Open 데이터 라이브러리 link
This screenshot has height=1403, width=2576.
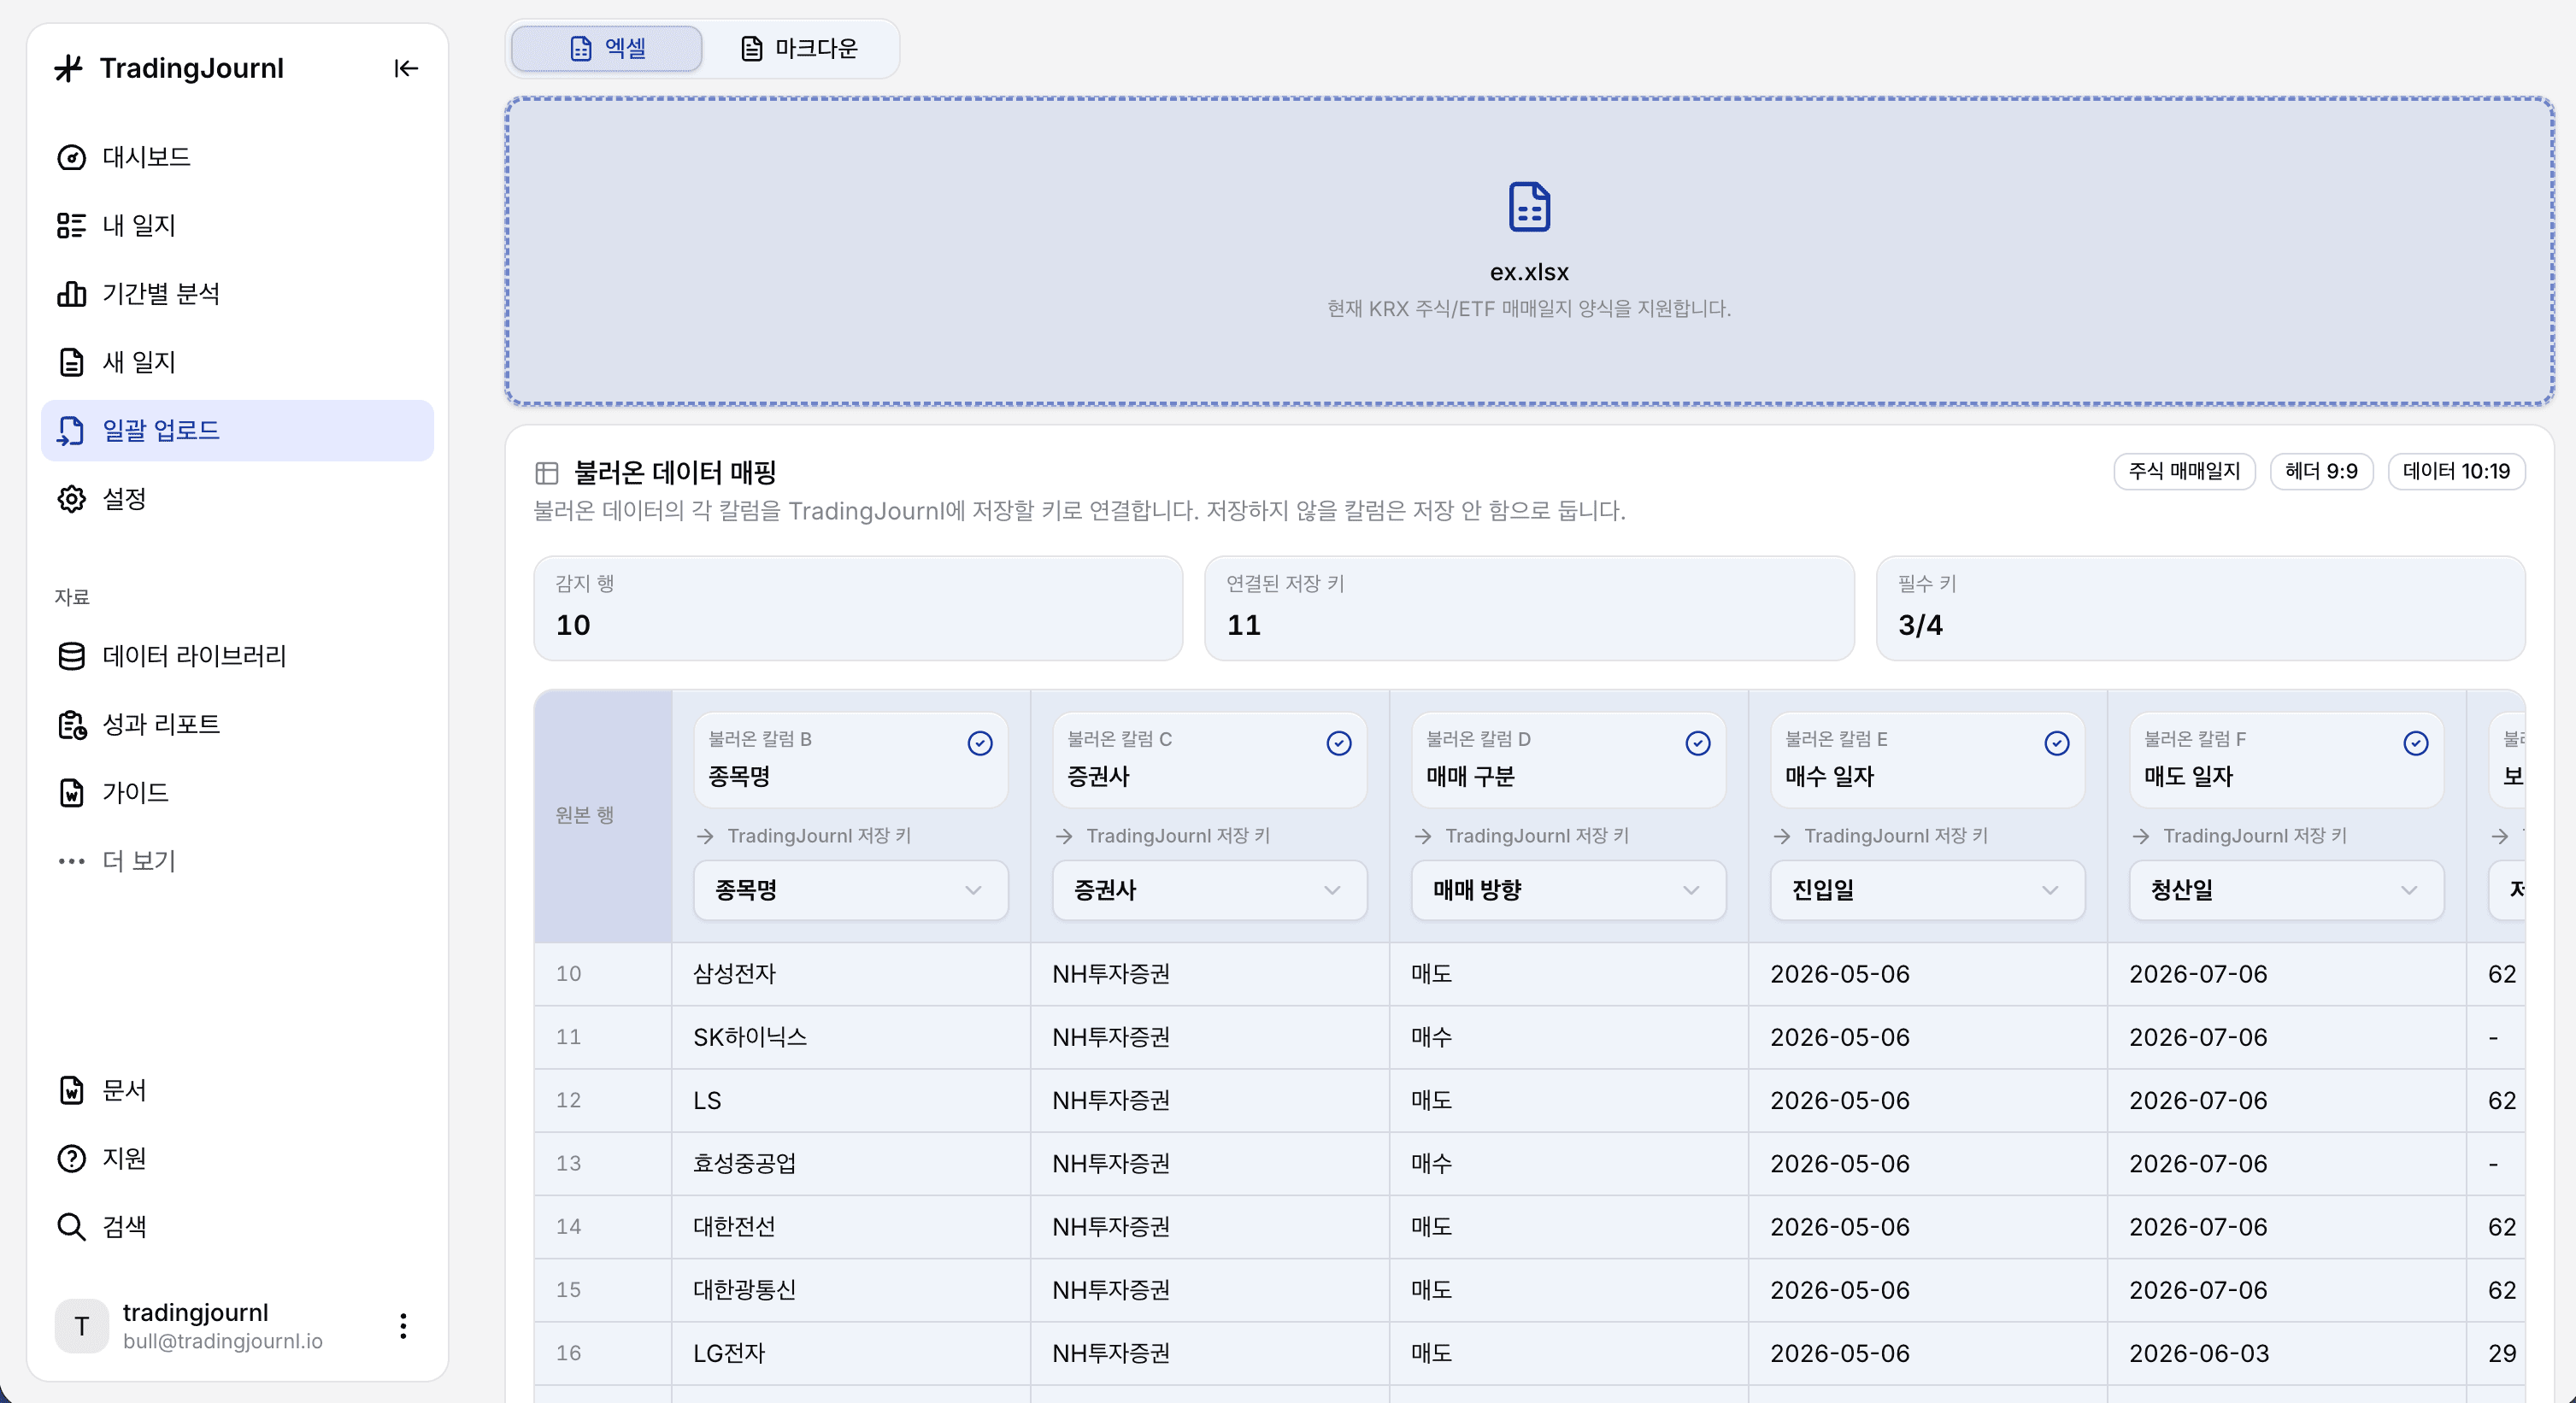[237, 656]
